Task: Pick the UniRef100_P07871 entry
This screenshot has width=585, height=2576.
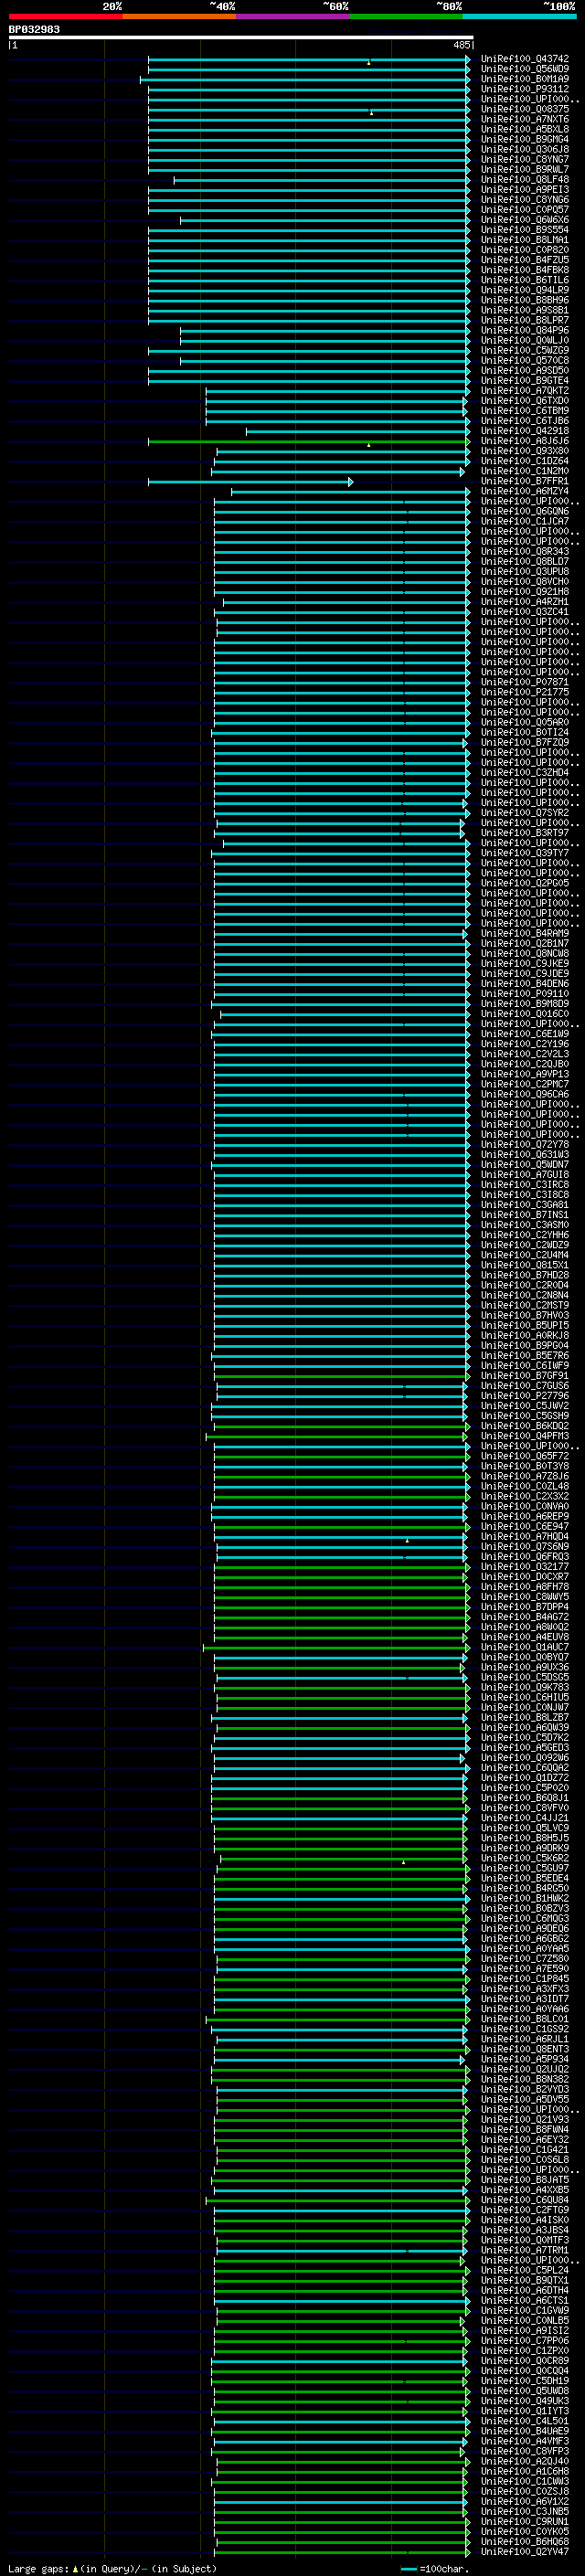Action: (x=524, y=682)
